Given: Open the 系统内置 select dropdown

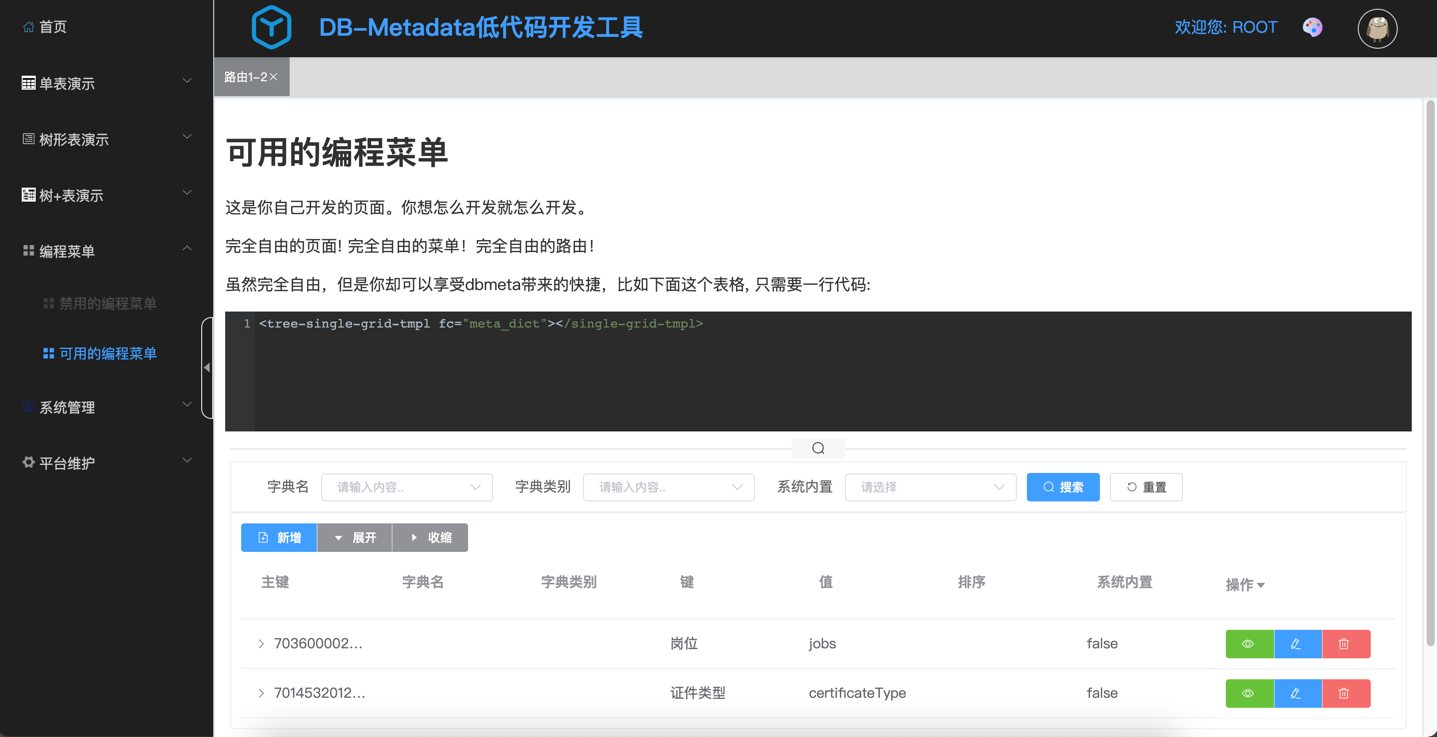Looking at the screenshot, I should tap(930, 487).
